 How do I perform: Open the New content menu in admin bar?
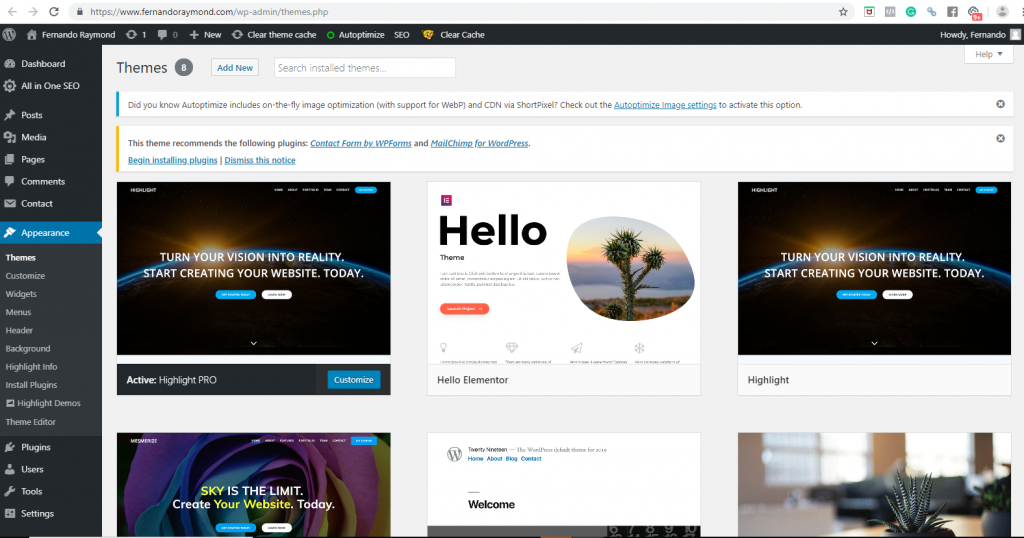point(205,35)
